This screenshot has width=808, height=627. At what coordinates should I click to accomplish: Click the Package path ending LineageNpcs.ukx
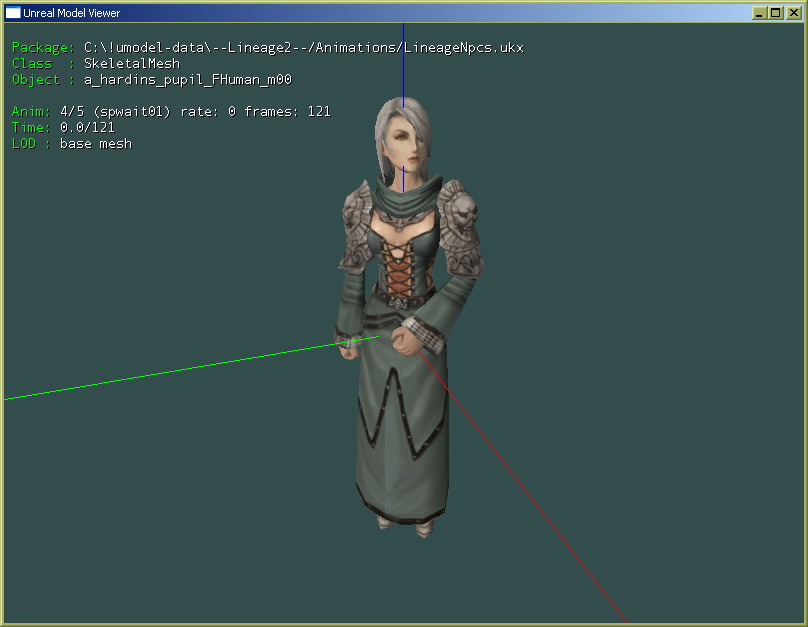coord(304,48)
